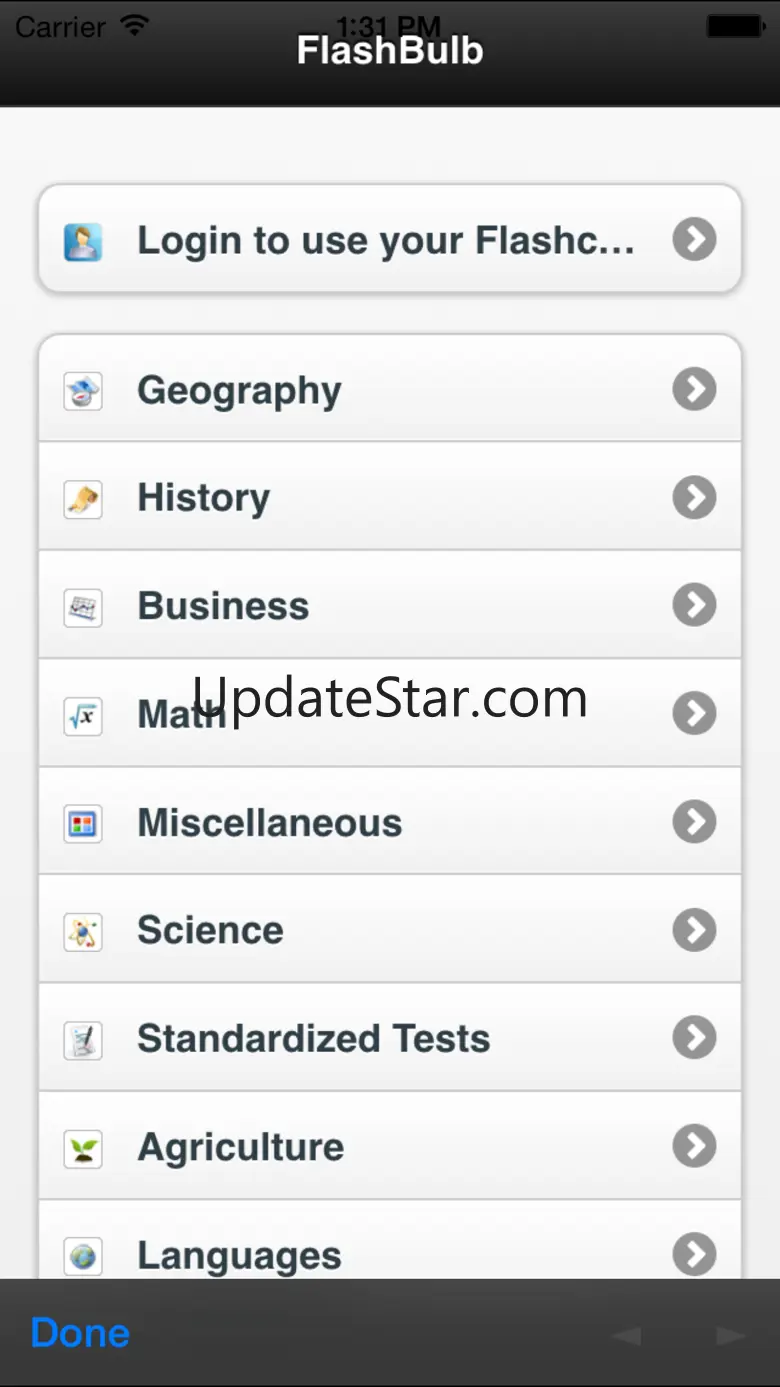Image resolution: width=780 pixels, height=1387 pixels.
Task: Tap Login to use your Flashcards
Action: 385,240
